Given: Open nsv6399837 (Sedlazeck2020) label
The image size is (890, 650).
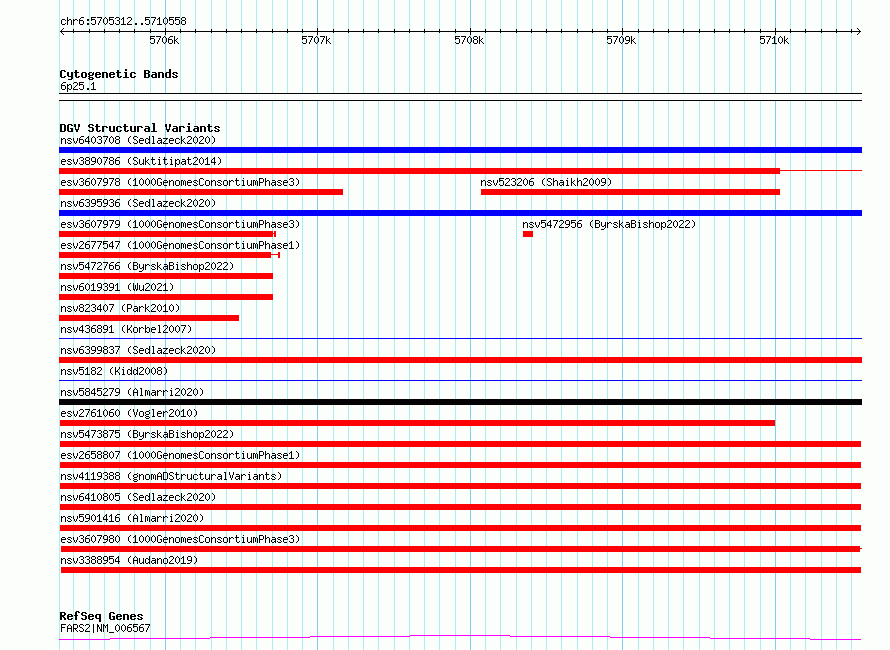Looking at the screenshot, I should 138,350.
